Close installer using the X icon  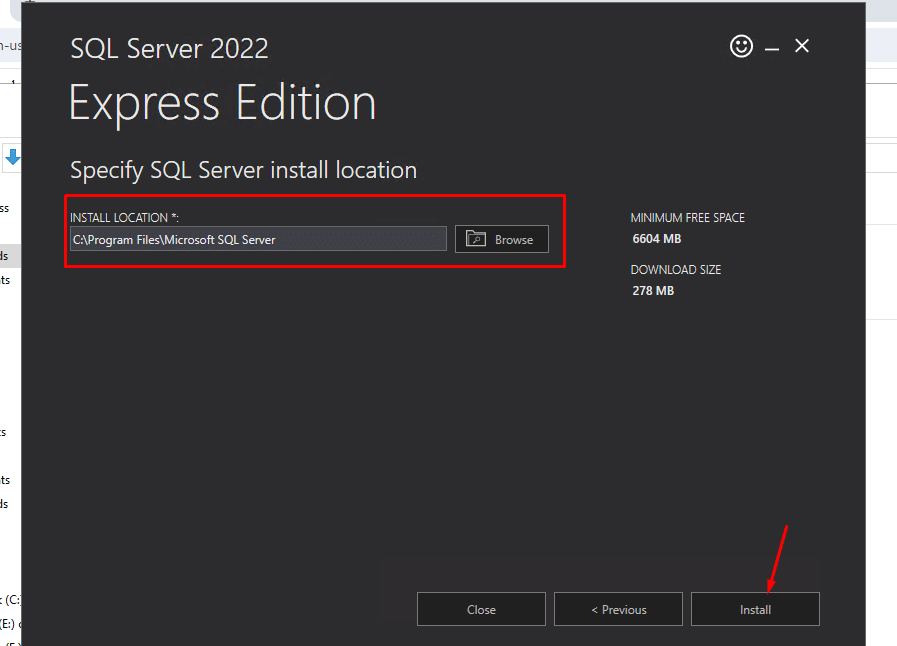coord(802,46)
